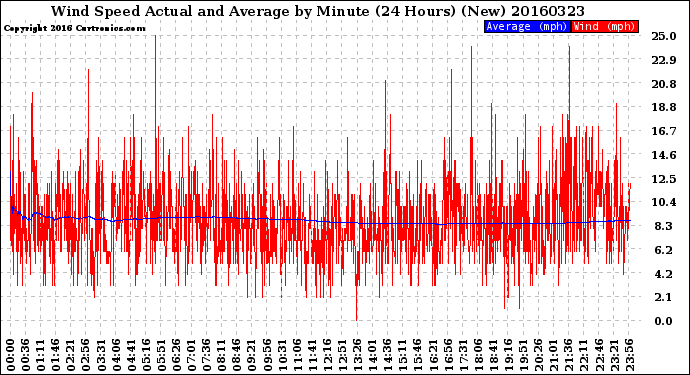The width and height of the screenshot is (690, 375).
Task: Click the 08:11 time axis label
Action: coord(222,355)
